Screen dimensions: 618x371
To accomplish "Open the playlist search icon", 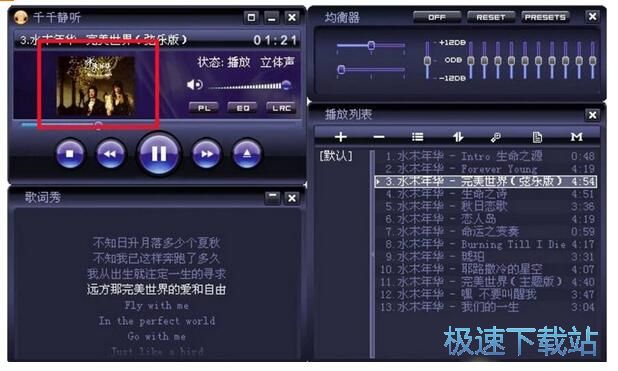I will [496, 137].
